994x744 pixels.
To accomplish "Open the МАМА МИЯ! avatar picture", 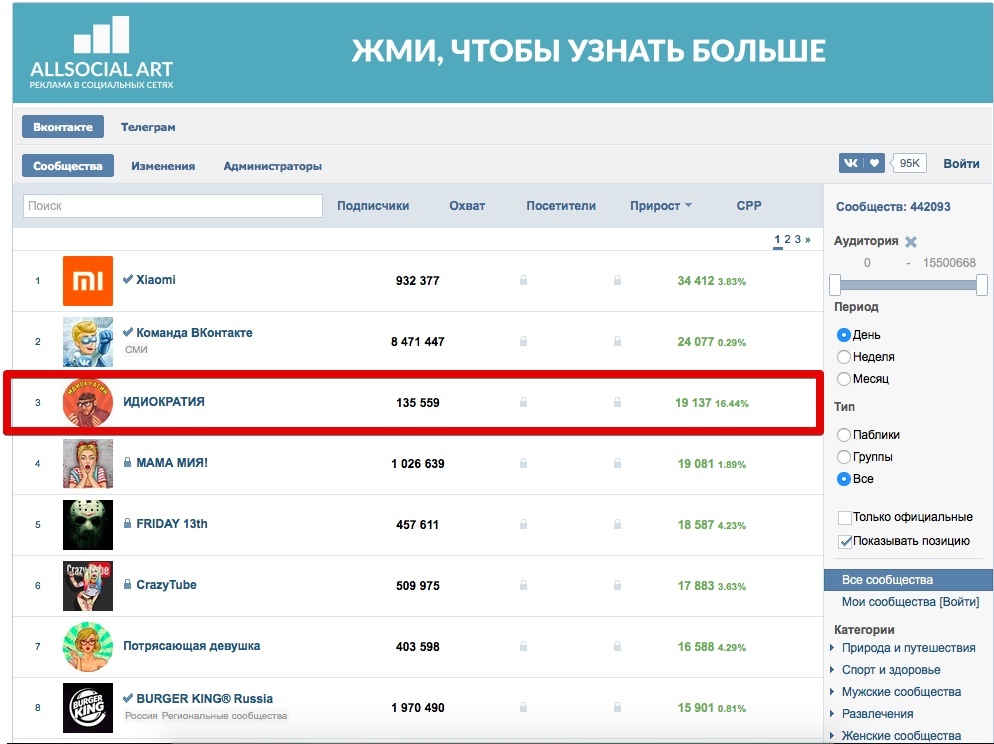I will click(x=87, y=463).
